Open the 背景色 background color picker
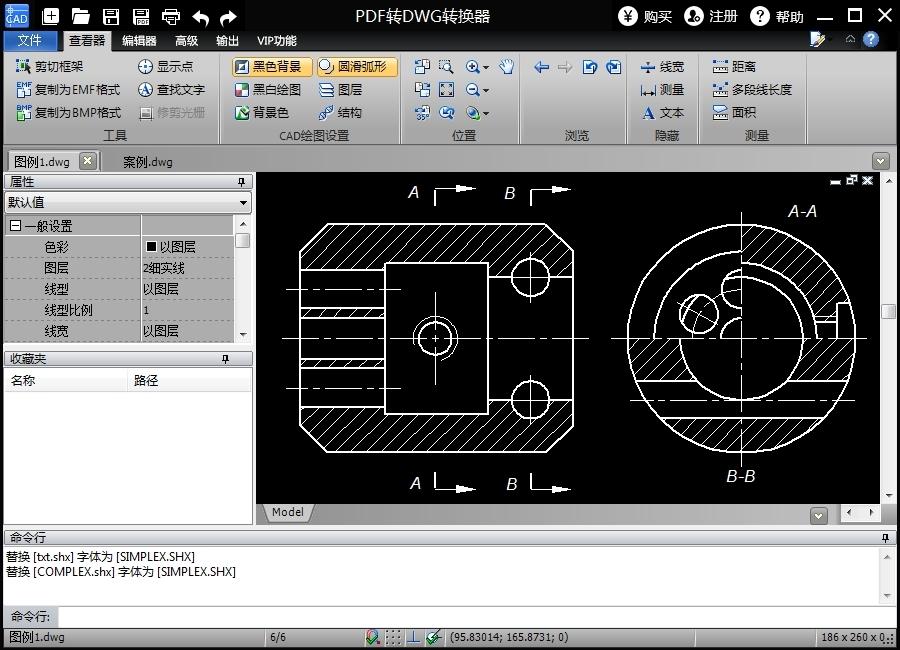 coord(262,113)
